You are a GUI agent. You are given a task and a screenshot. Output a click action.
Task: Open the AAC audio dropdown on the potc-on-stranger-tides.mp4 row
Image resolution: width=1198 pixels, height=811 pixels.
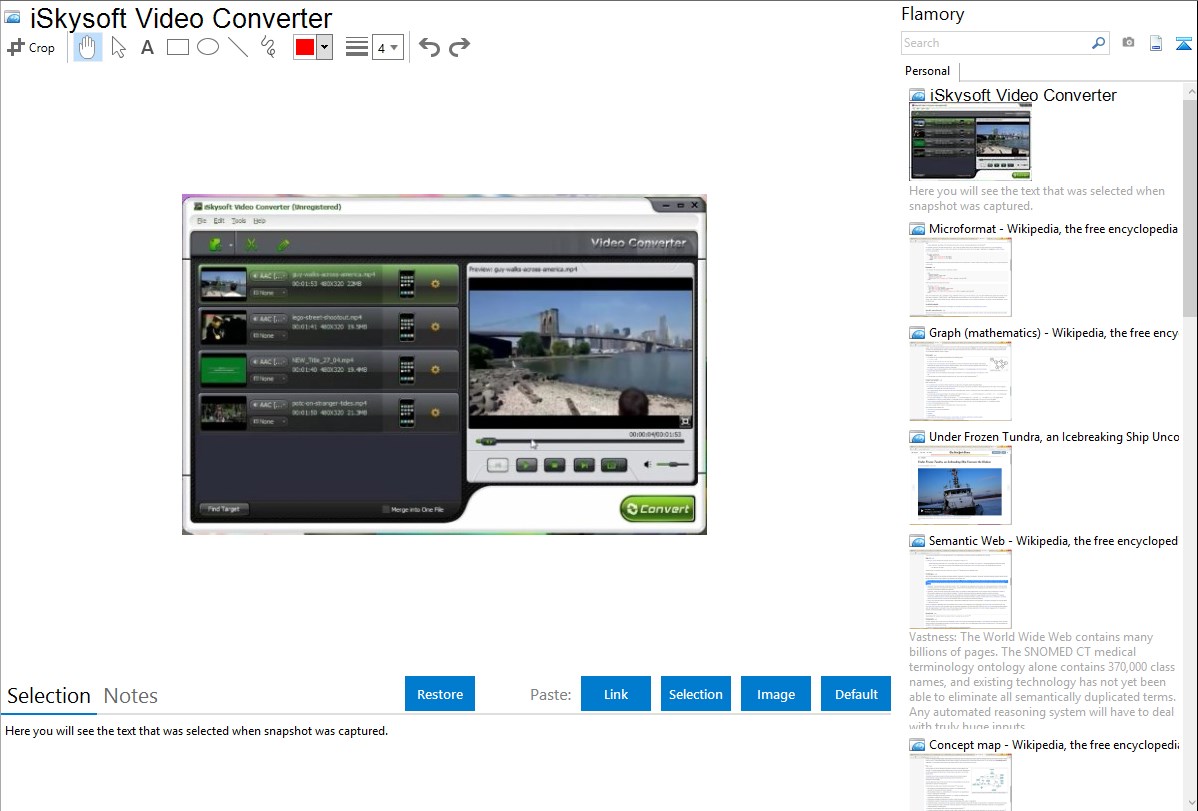tap(268, 404)
